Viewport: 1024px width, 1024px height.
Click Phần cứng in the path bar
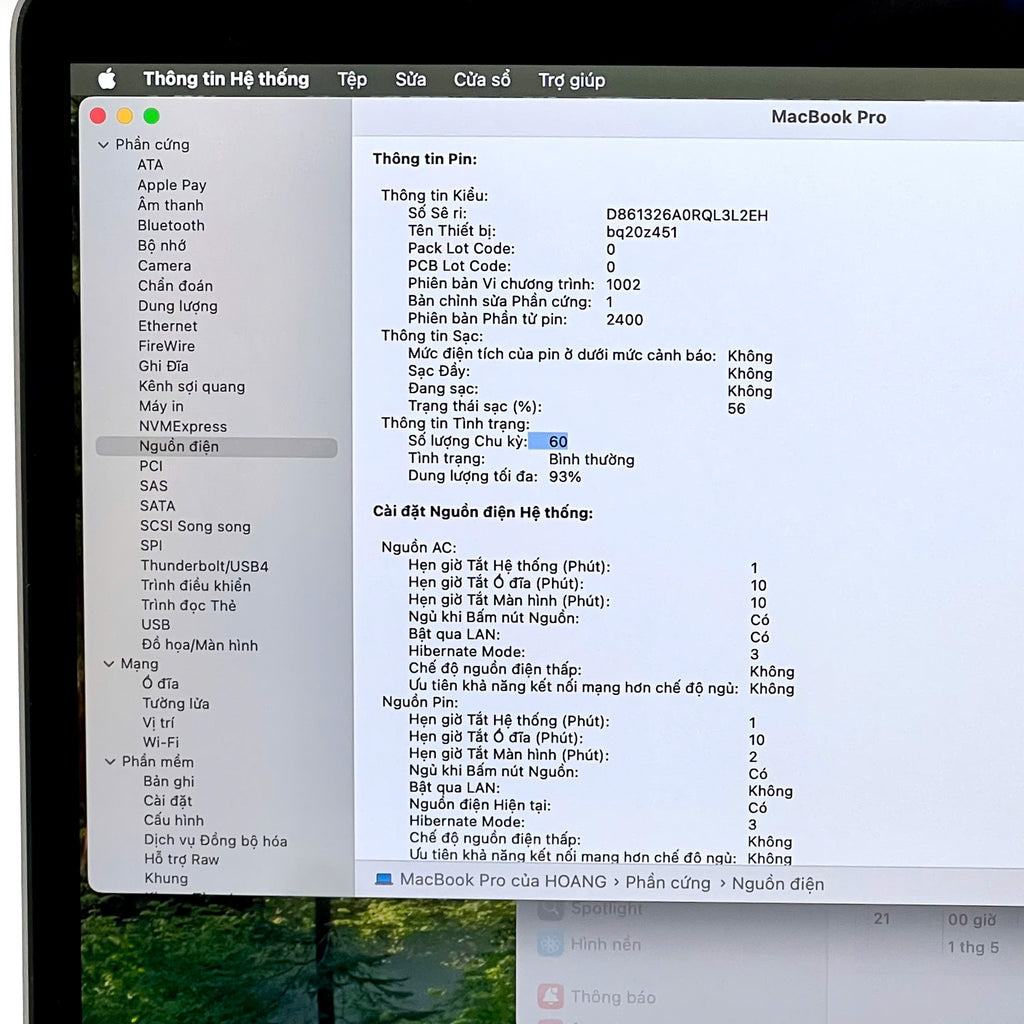[x=667, y=882]
